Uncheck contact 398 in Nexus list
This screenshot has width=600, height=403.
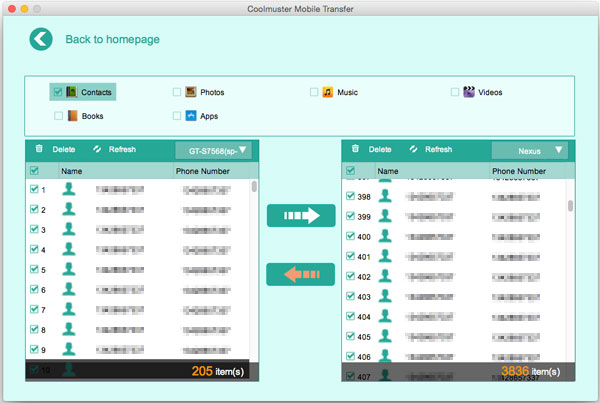[x=350, y=196]
